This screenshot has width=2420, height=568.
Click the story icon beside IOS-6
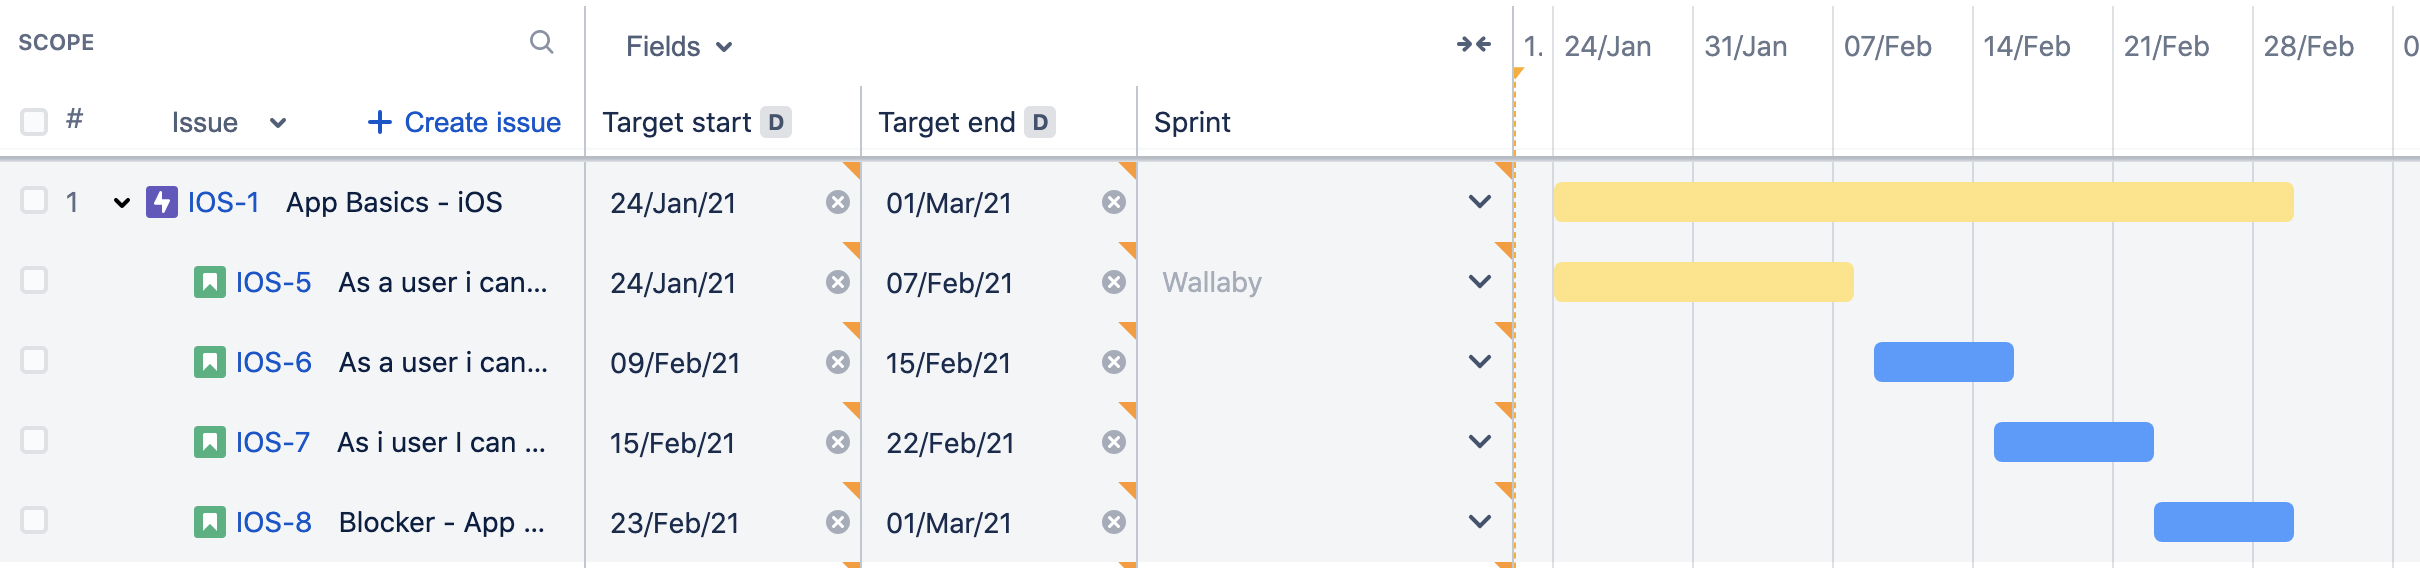pos(210,362)
